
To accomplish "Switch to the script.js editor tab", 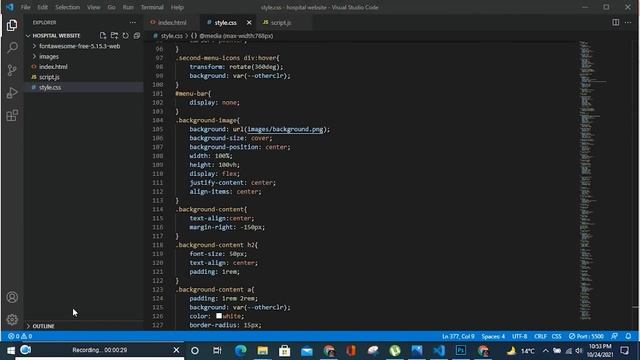I will pyautogui.click(x=280, y=22).
